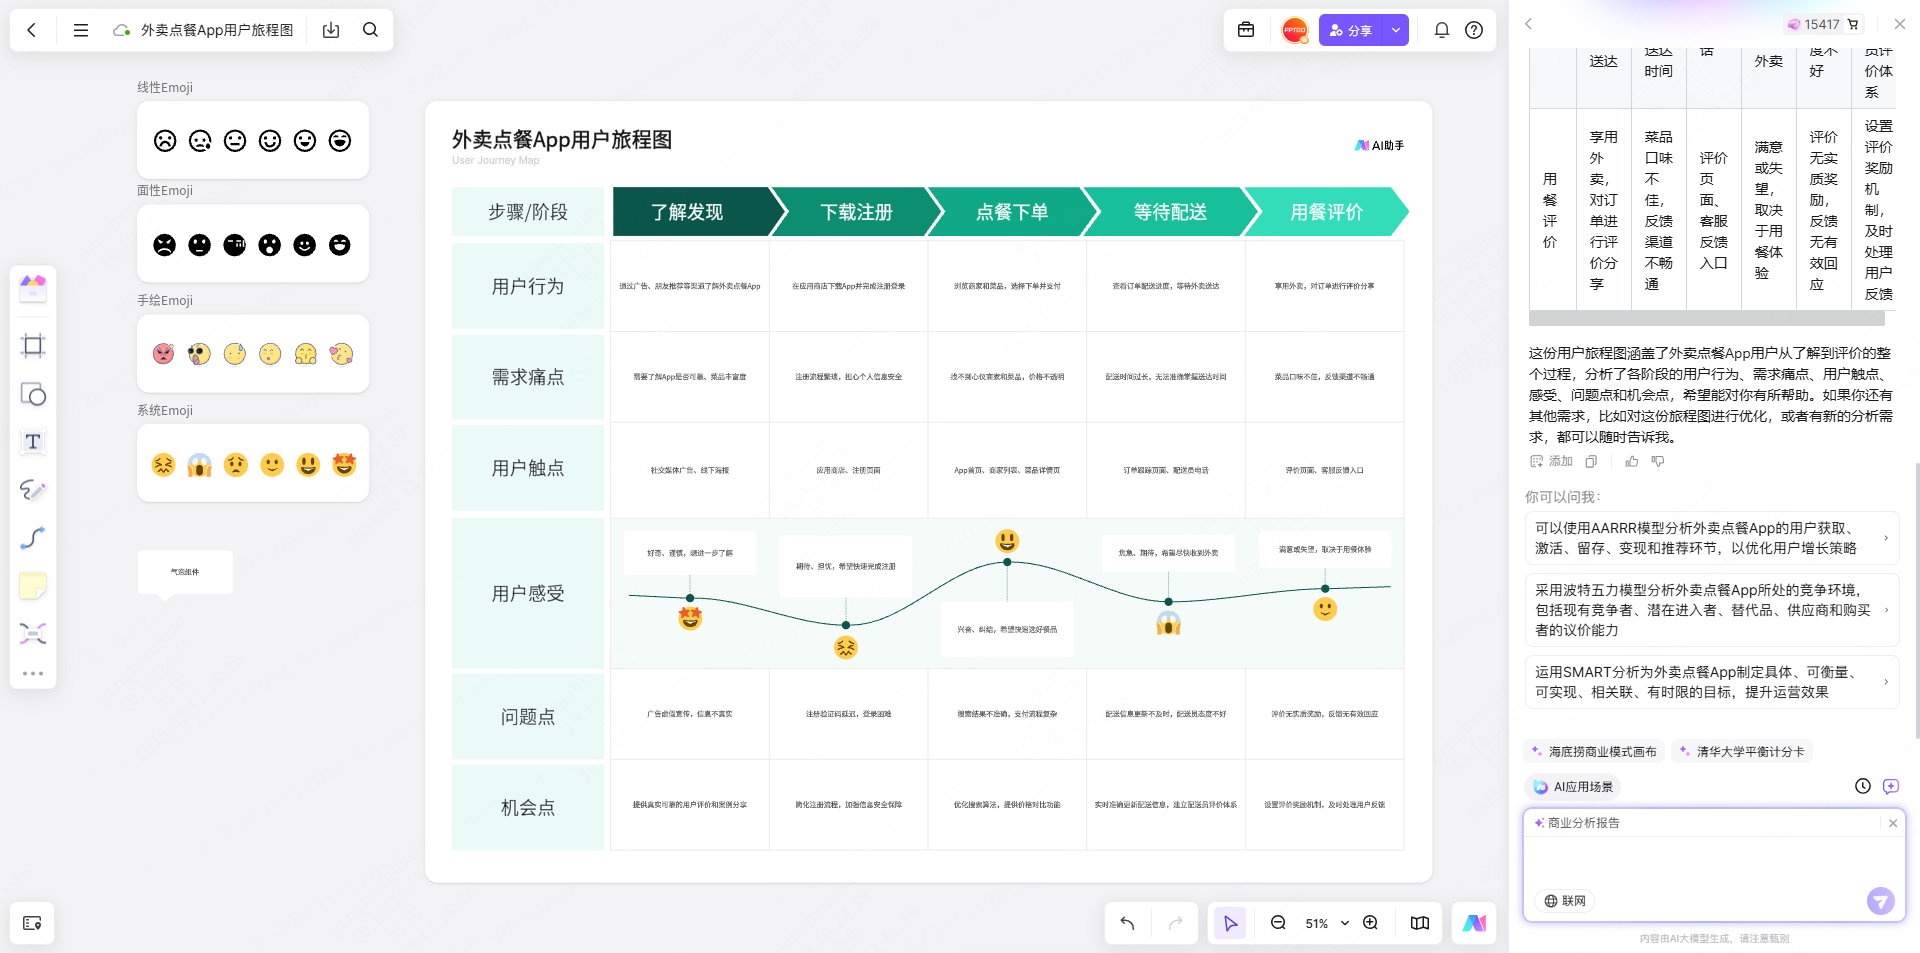
Task: Select first angry face in 线性Emoji
Action: coord(165,141)
